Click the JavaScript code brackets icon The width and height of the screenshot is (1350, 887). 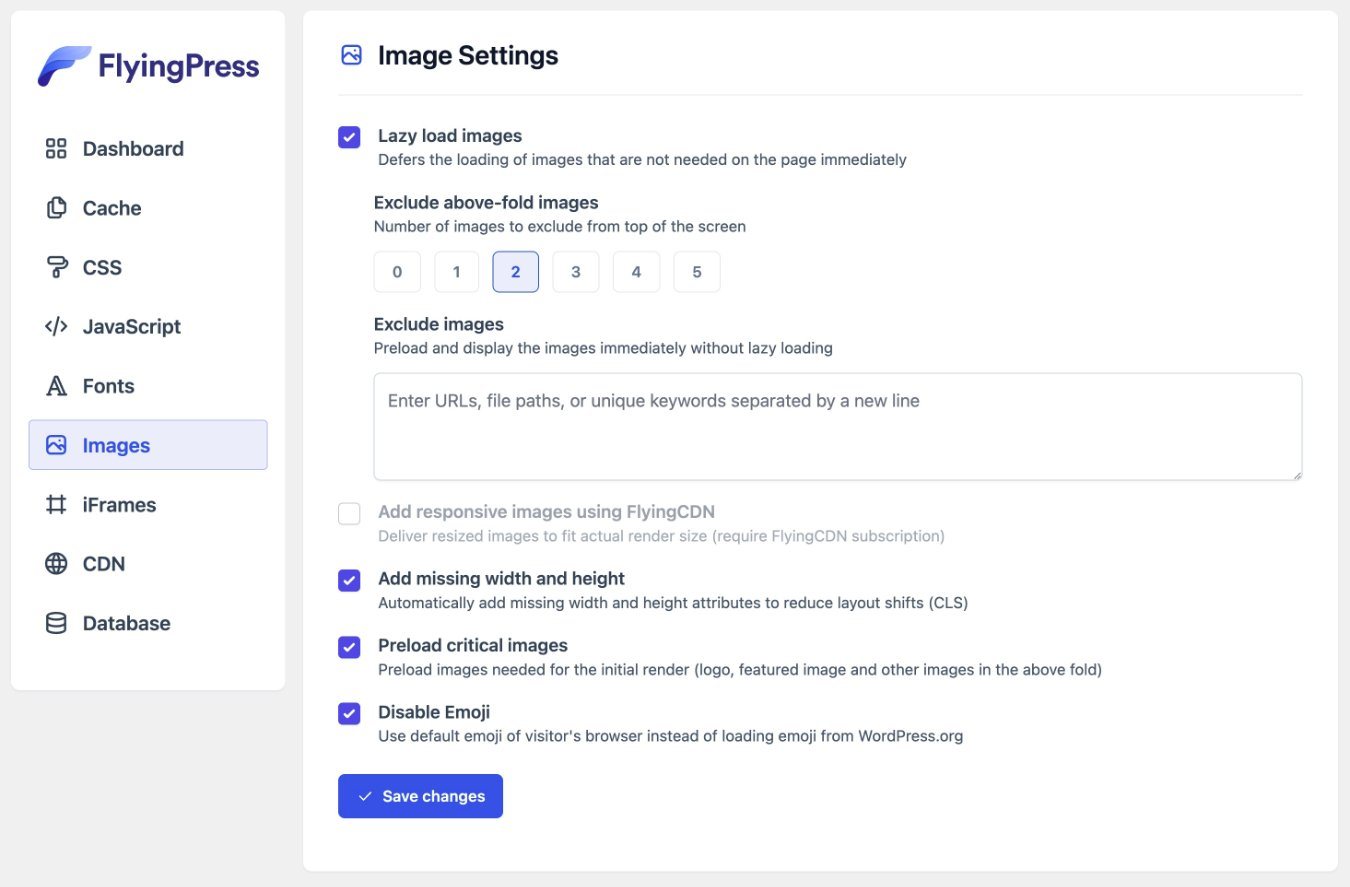(56, 327)
